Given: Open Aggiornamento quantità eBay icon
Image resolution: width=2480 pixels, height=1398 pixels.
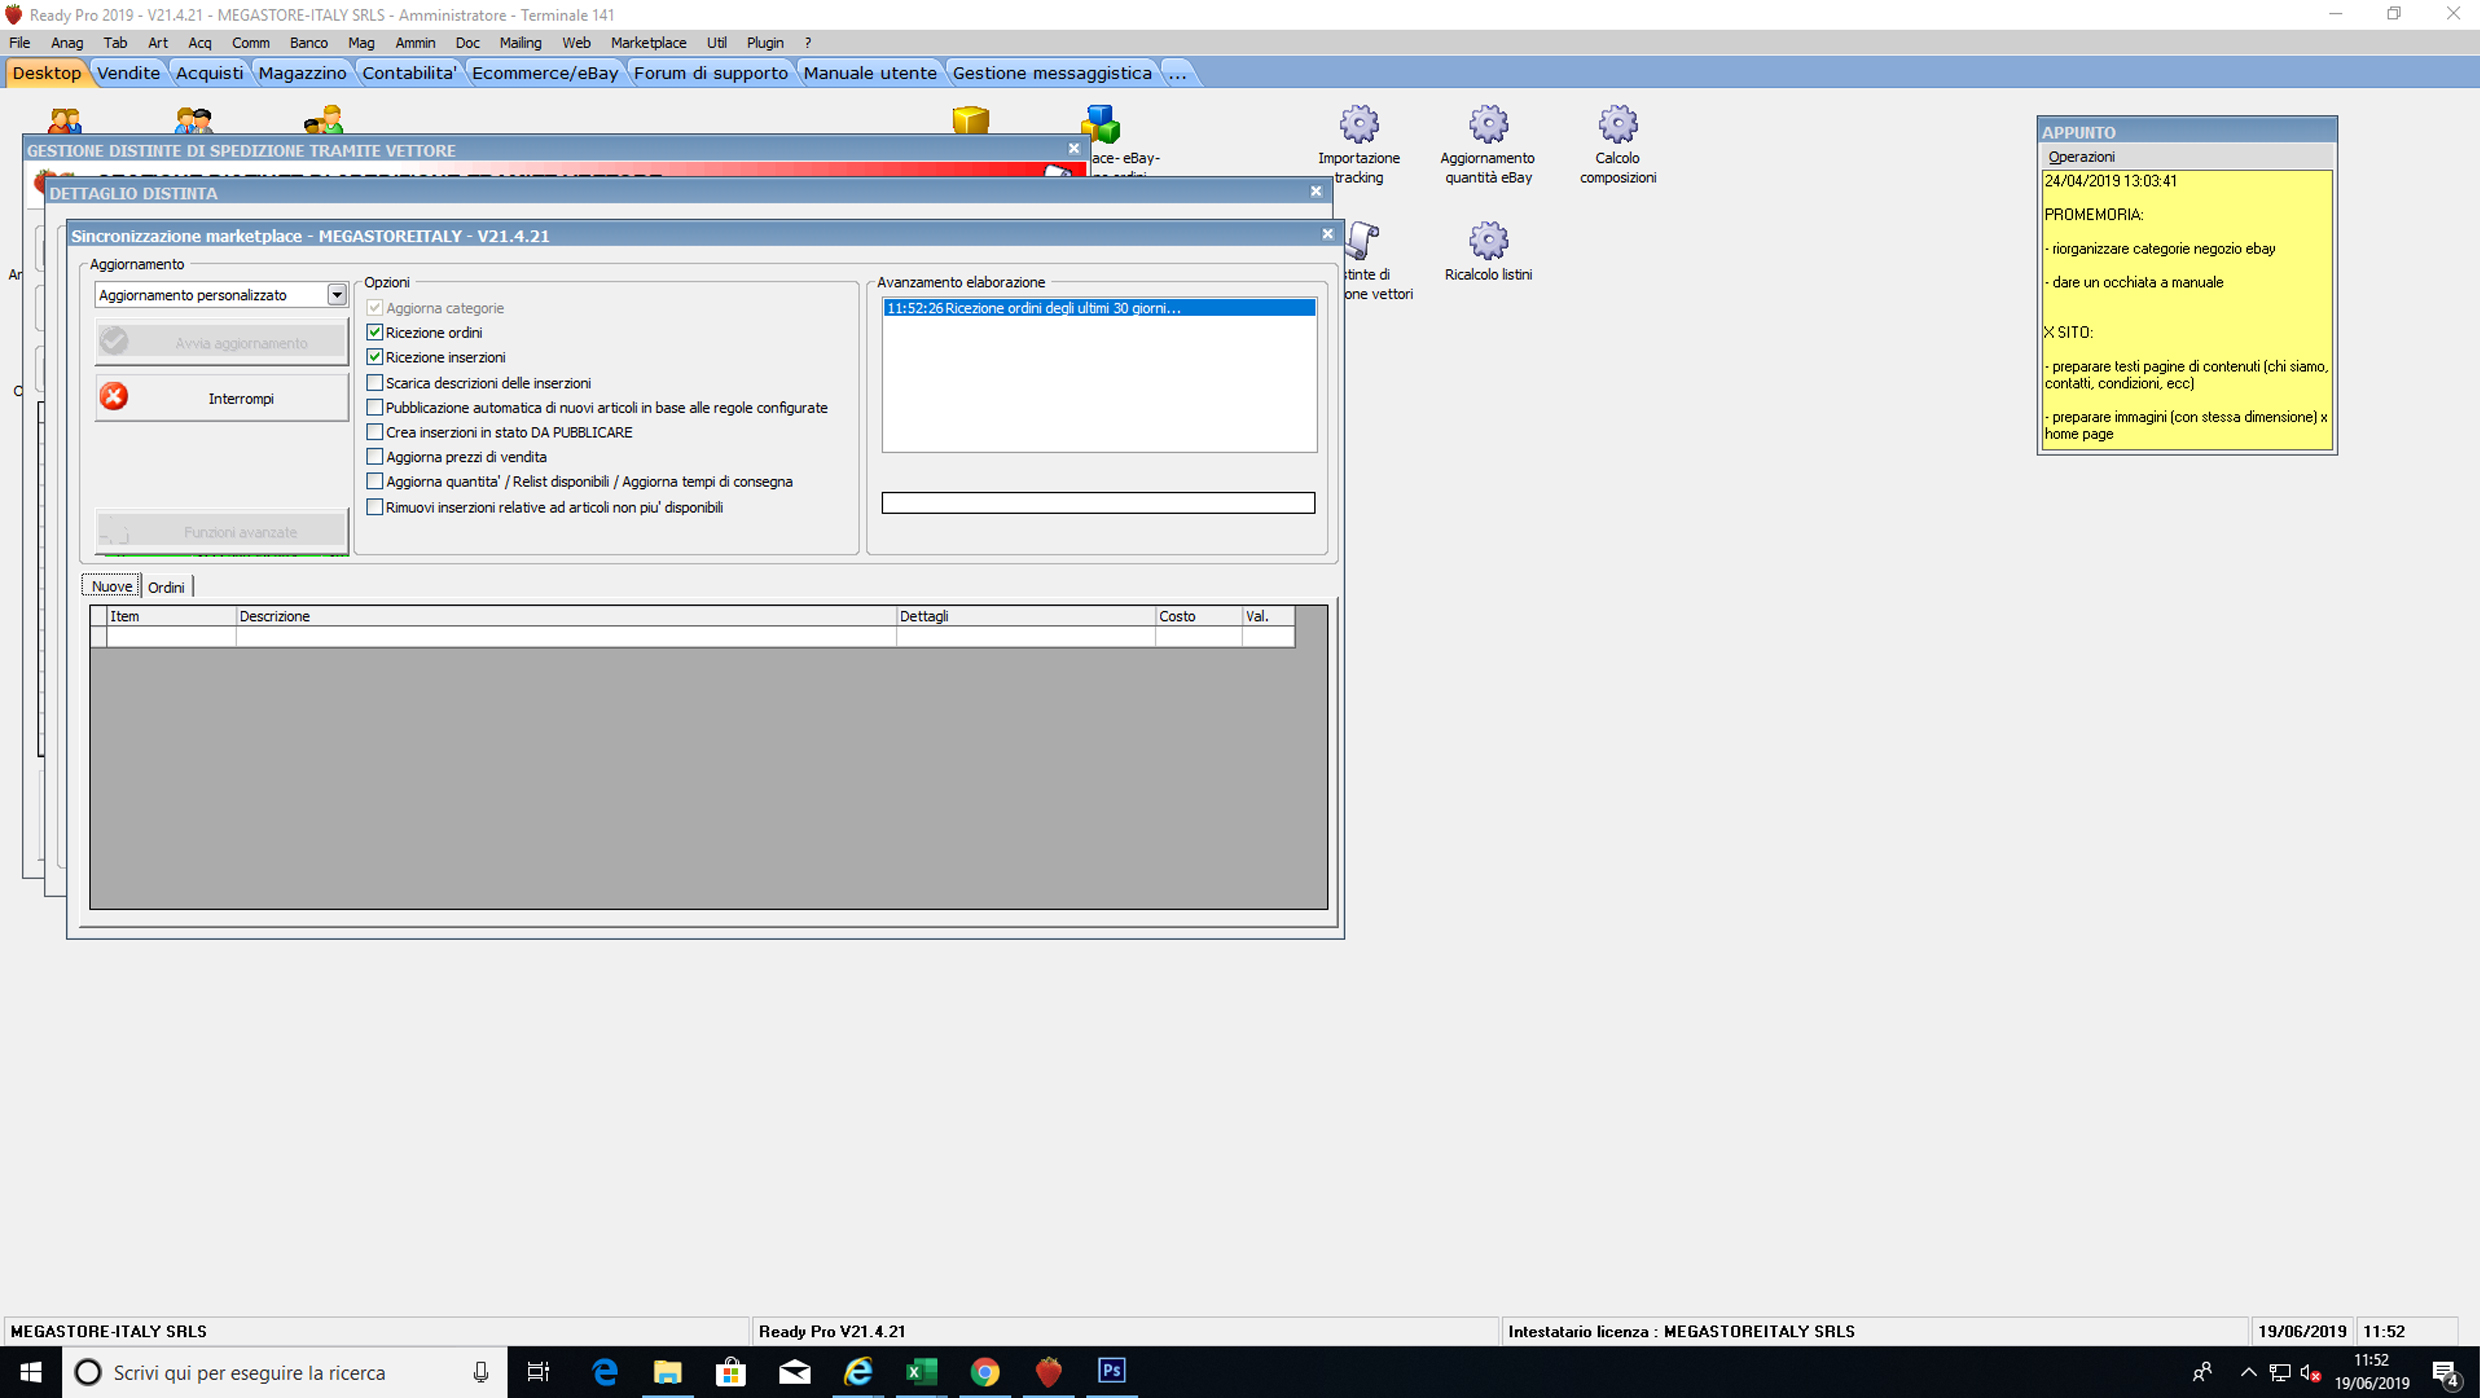Looking at the screenshot, I should click(1487, 125).
